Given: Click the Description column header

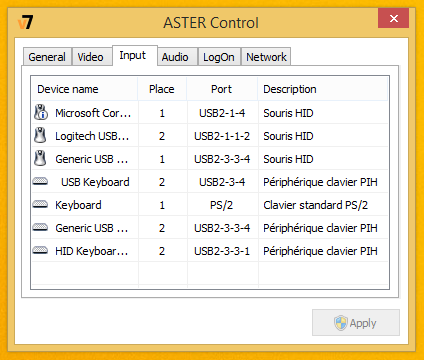Looking at the screenshot, I should point(323,89).
